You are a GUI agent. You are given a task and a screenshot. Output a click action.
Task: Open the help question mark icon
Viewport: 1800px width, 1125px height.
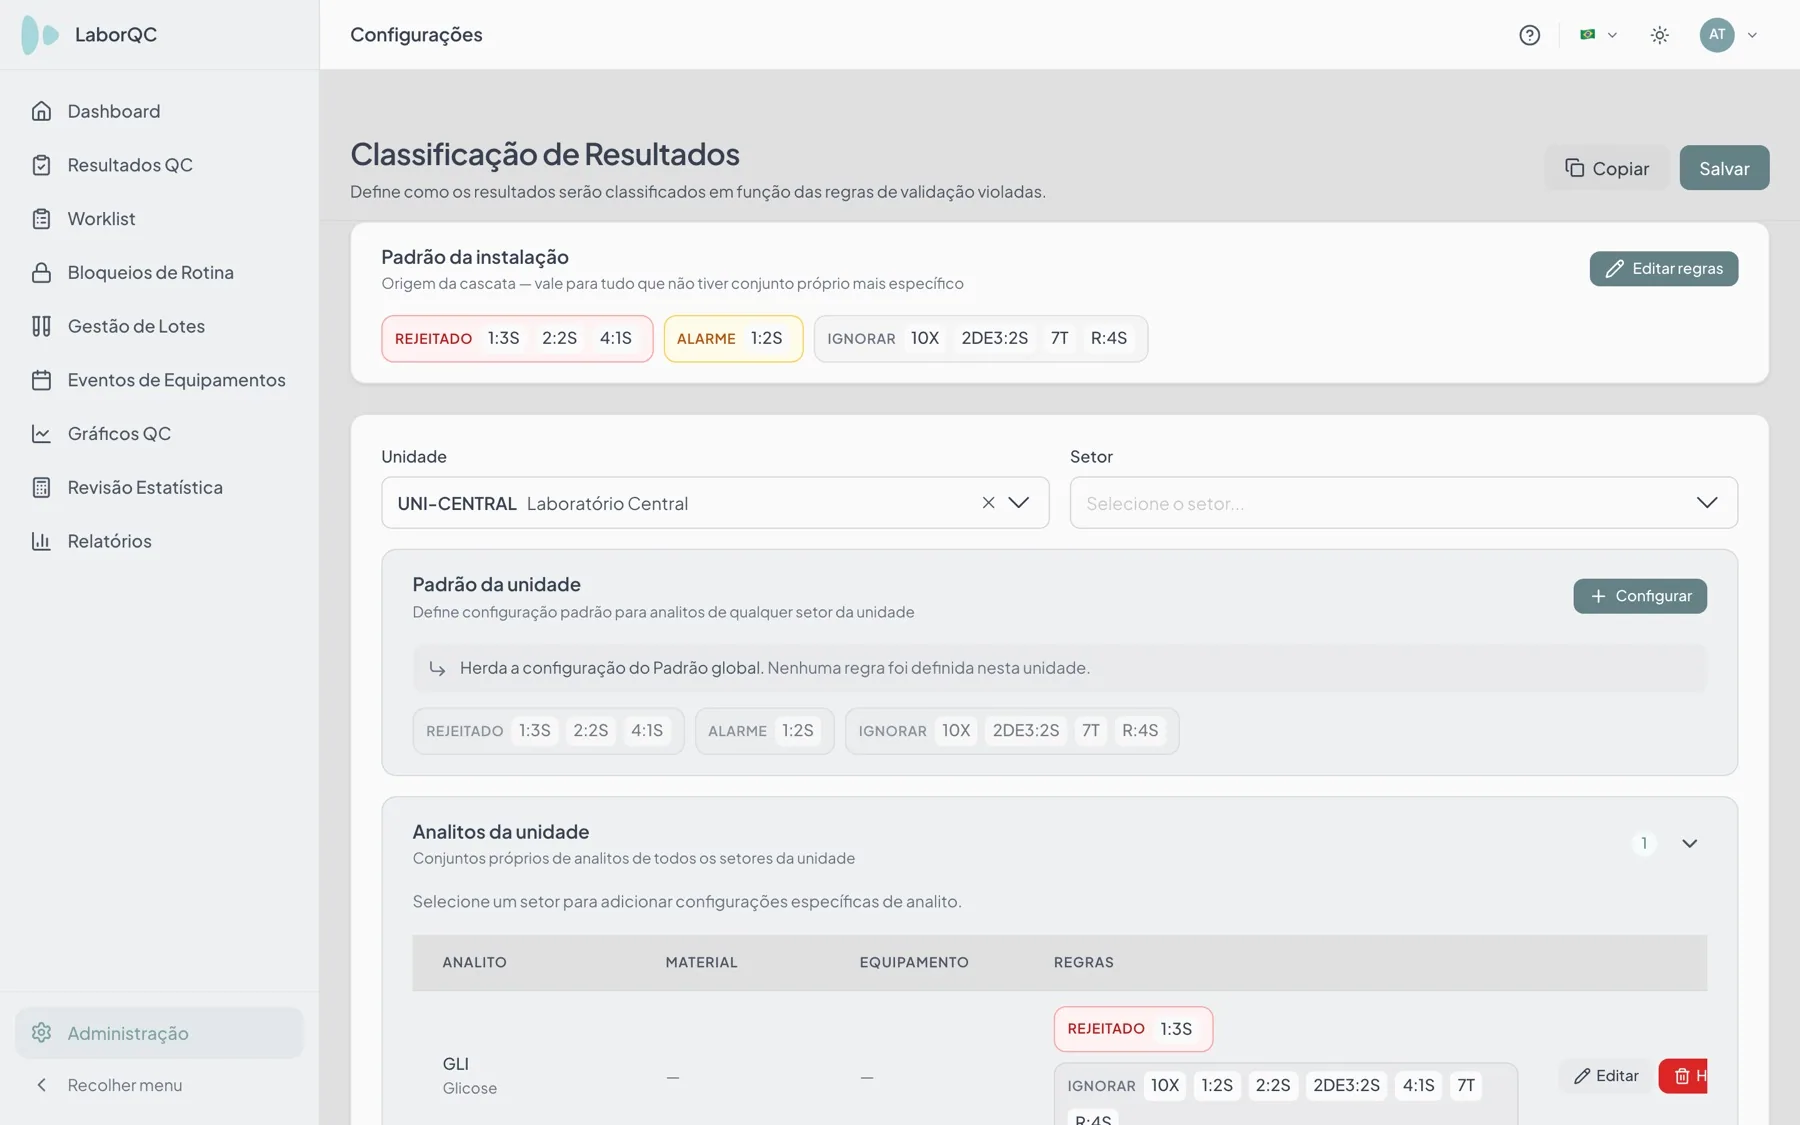pyautogui.click(x=1529, y=35)
